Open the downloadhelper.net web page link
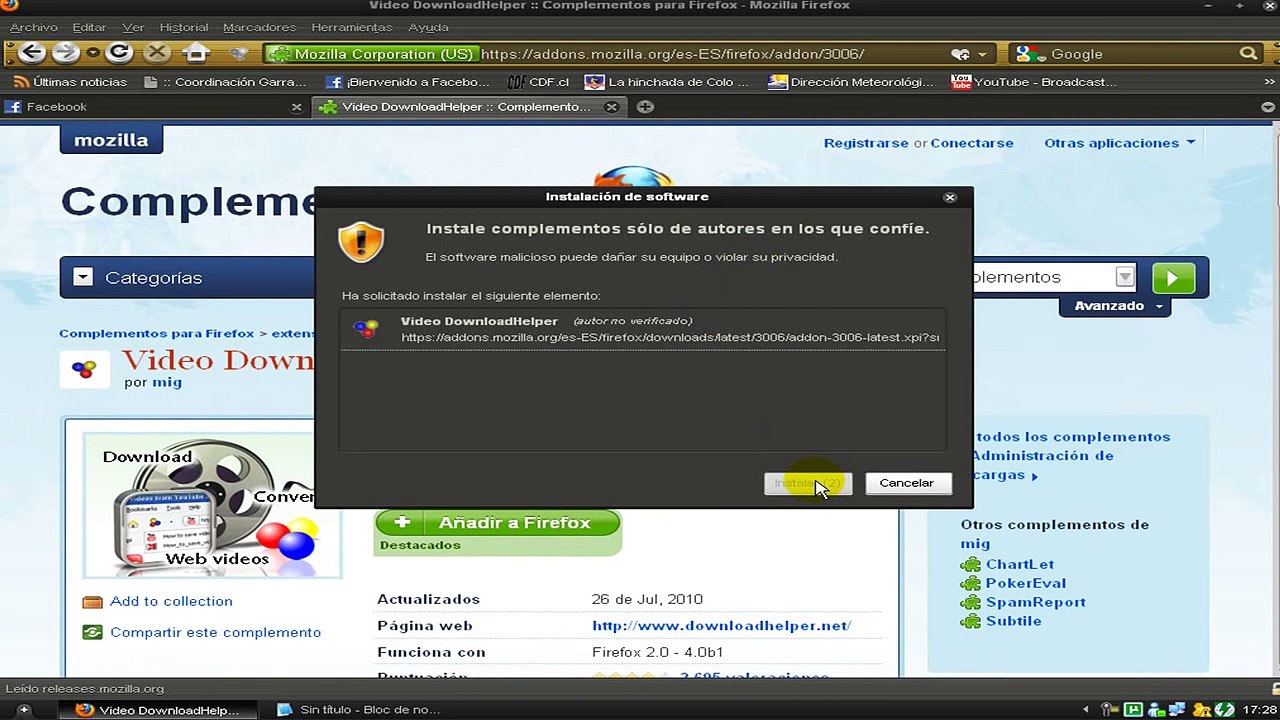1280x720 pixels. pos(721,626)
